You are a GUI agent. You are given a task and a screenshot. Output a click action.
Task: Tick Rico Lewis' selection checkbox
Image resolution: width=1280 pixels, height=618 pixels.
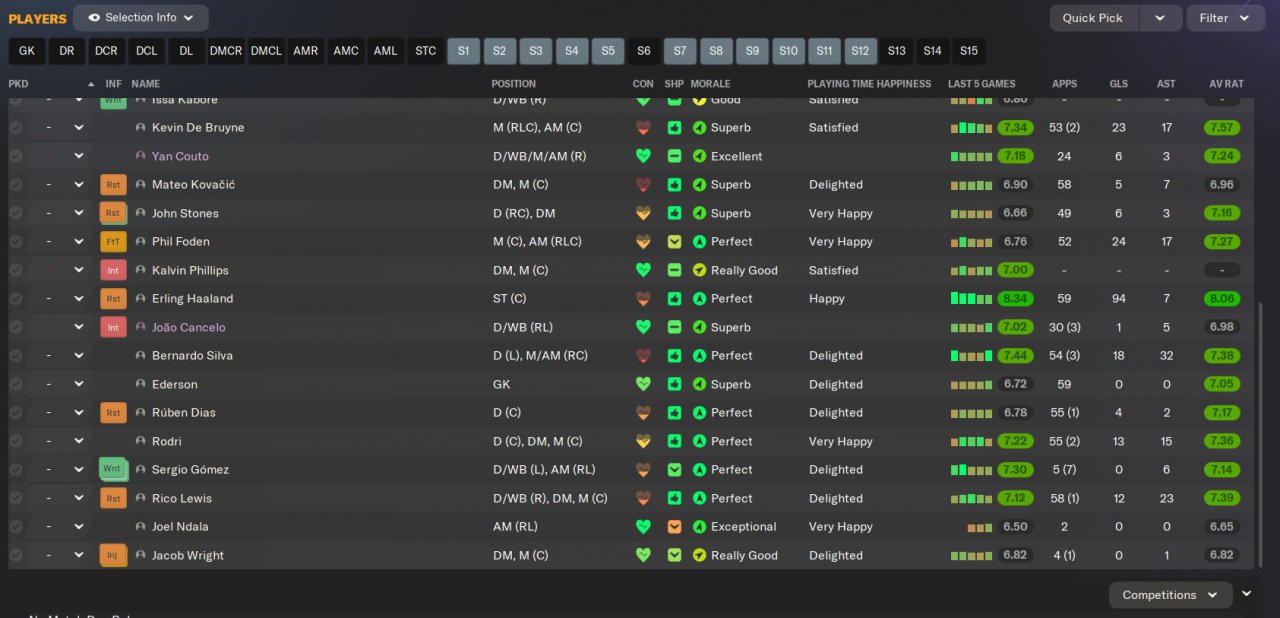coord(16,498)
